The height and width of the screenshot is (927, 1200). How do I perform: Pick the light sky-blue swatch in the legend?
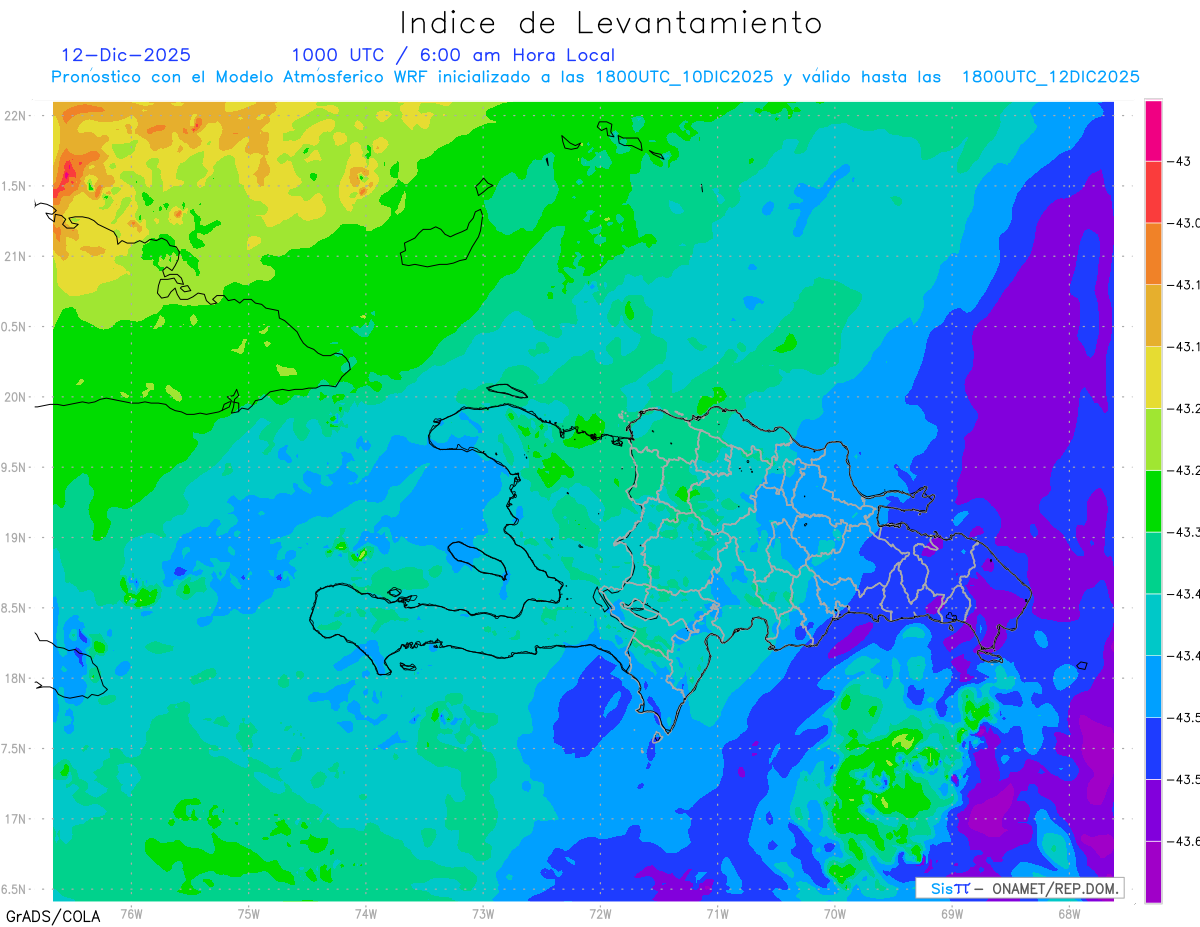(1153, 686)
